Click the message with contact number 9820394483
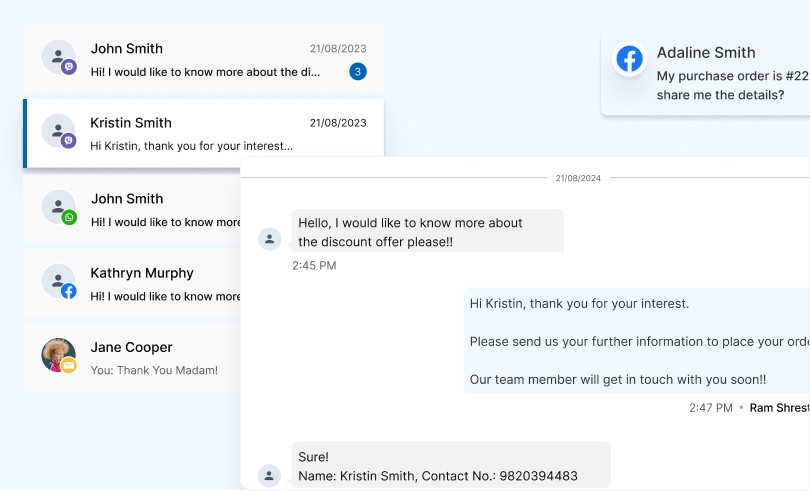This screenshot has height=491, width=810. 451,465
